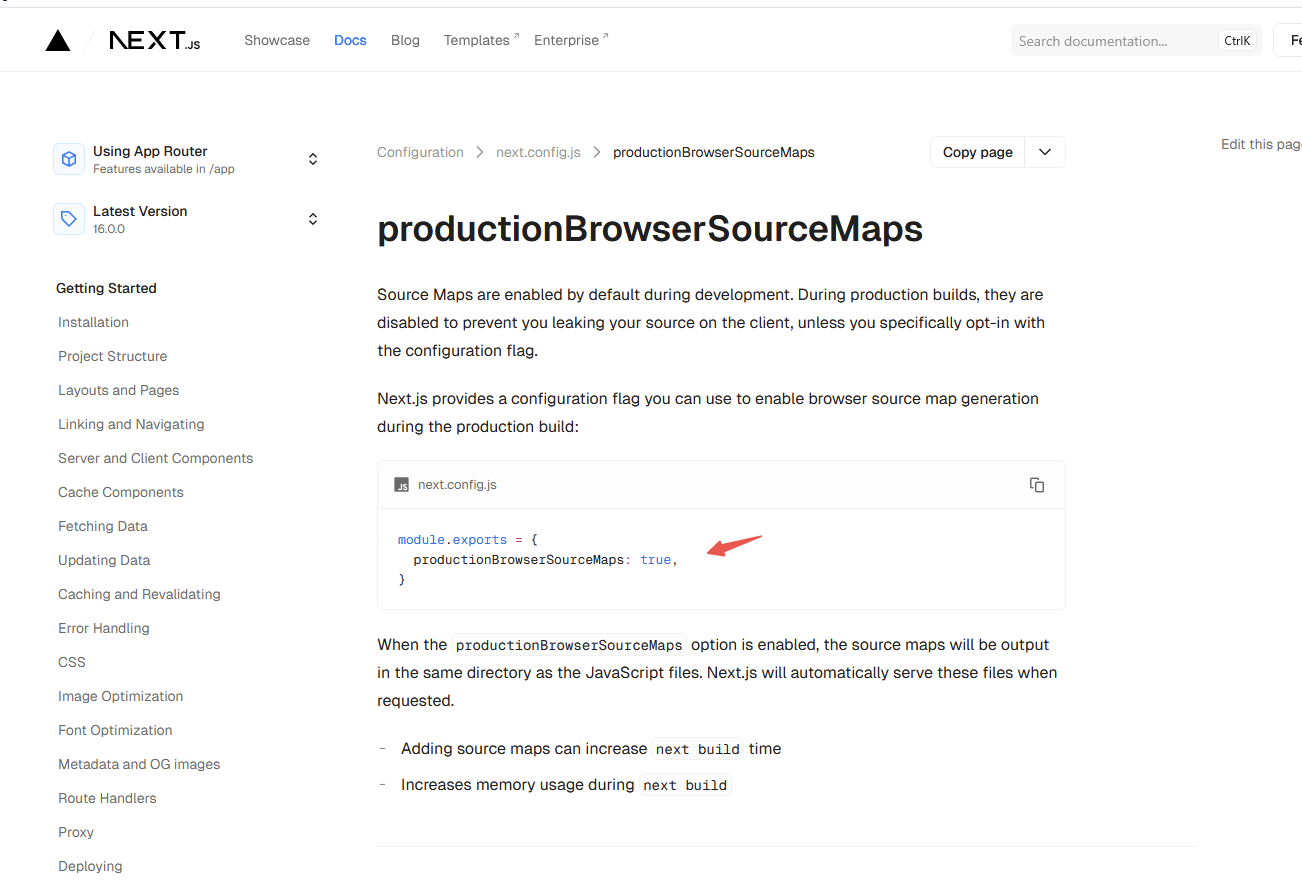Open Route Handlers in sidebar
The width and height of the screenshot is (1302, 885).
click(107, 798)
